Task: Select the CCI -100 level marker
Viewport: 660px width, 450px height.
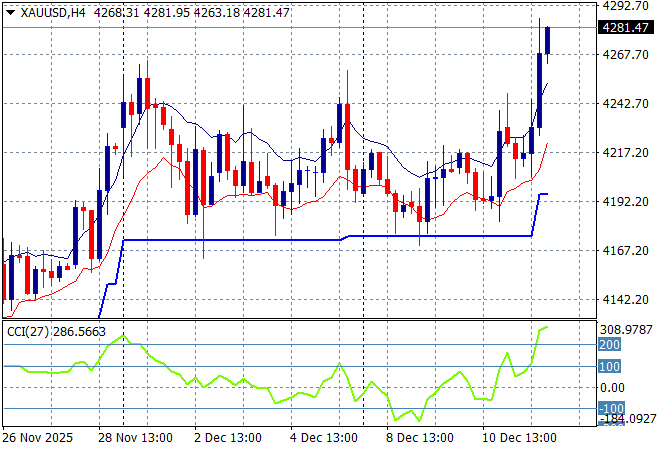Action: click(x=611, y=409)
